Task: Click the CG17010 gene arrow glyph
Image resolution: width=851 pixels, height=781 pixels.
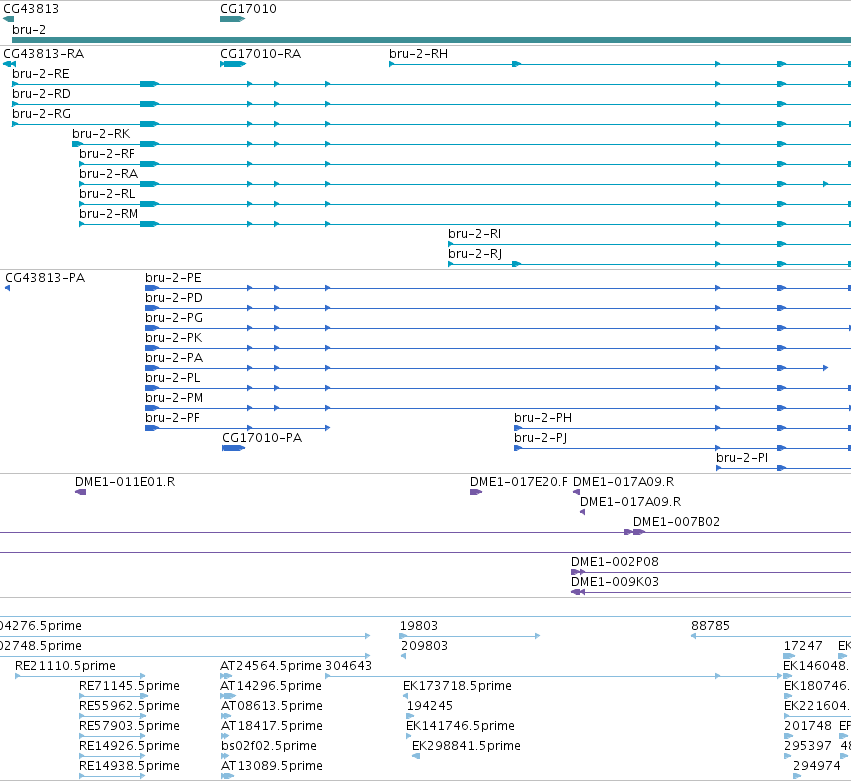Action: click(232, 19)
